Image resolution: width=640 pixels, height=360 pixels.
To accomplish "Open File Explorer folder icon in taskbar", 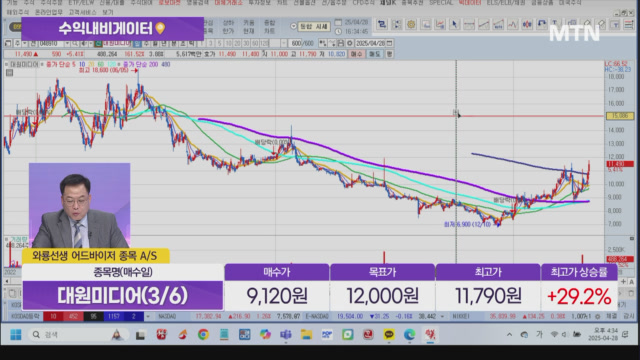I will (306, 335).
